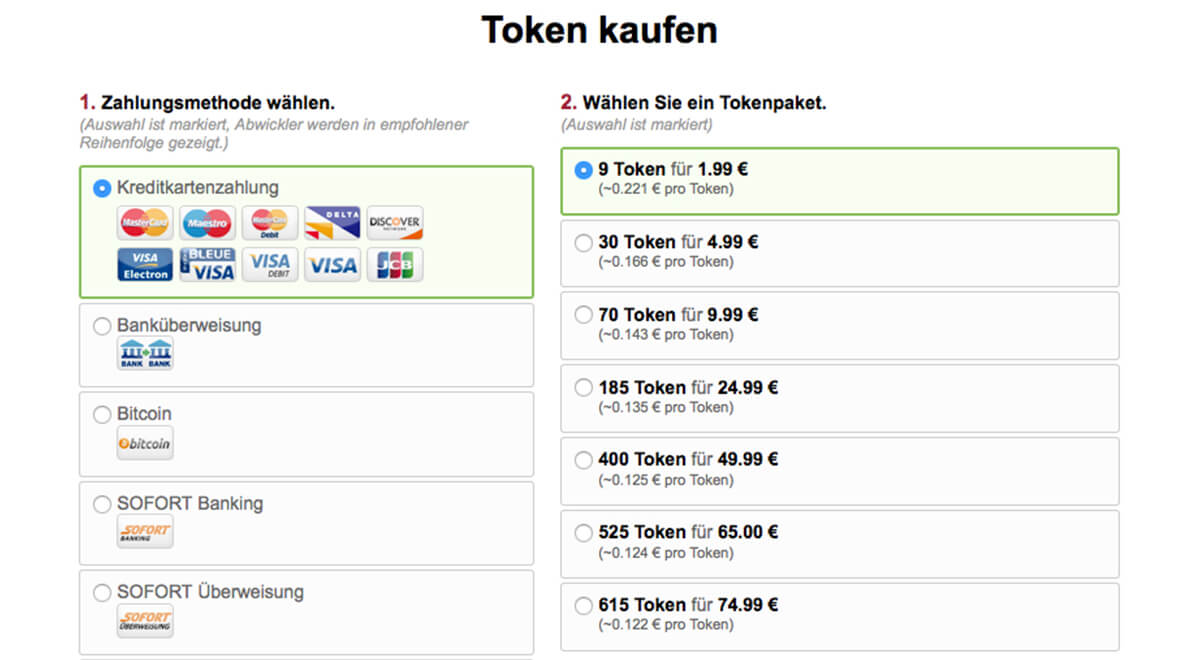1200x660 pixels.
Task: Select 185 Token für 24.99 € option
Action: pos(584,388)
